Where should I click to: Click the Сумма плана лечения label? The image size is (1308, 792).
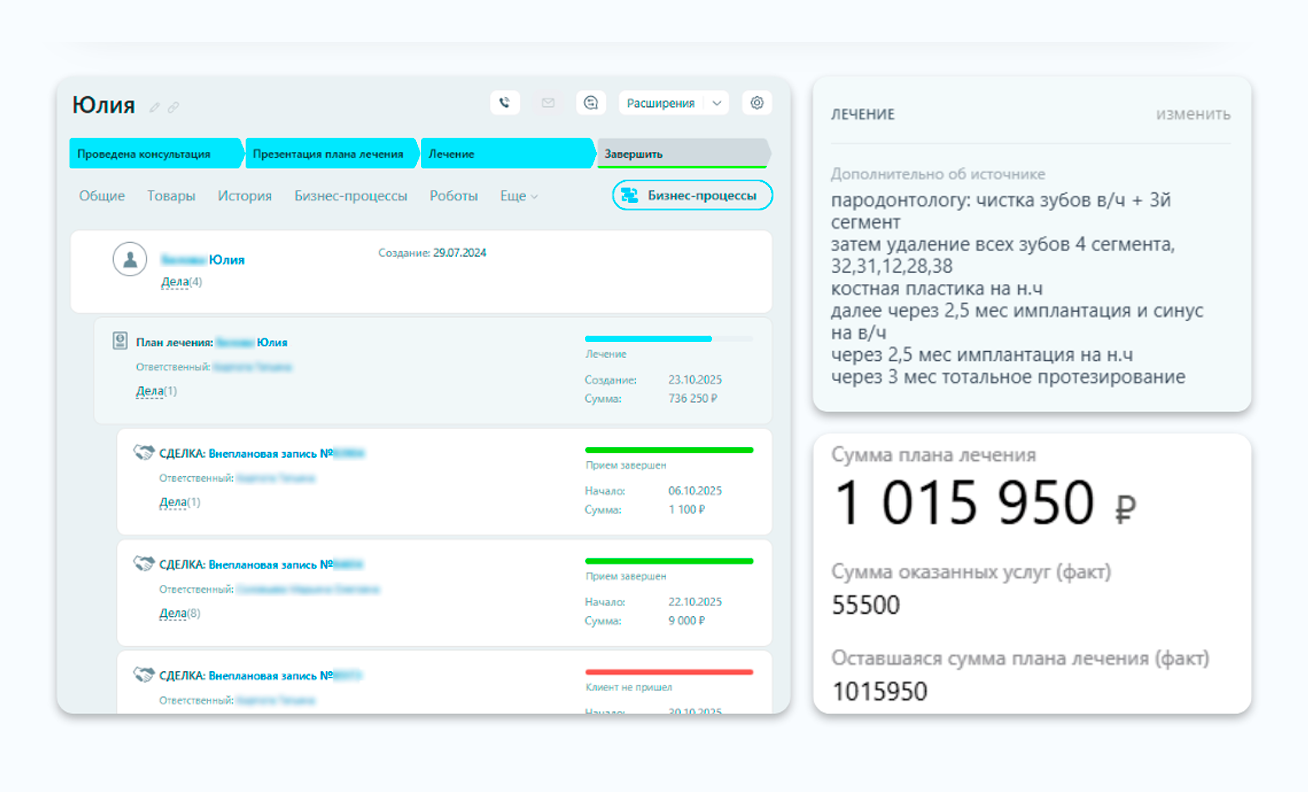(934, 455)
